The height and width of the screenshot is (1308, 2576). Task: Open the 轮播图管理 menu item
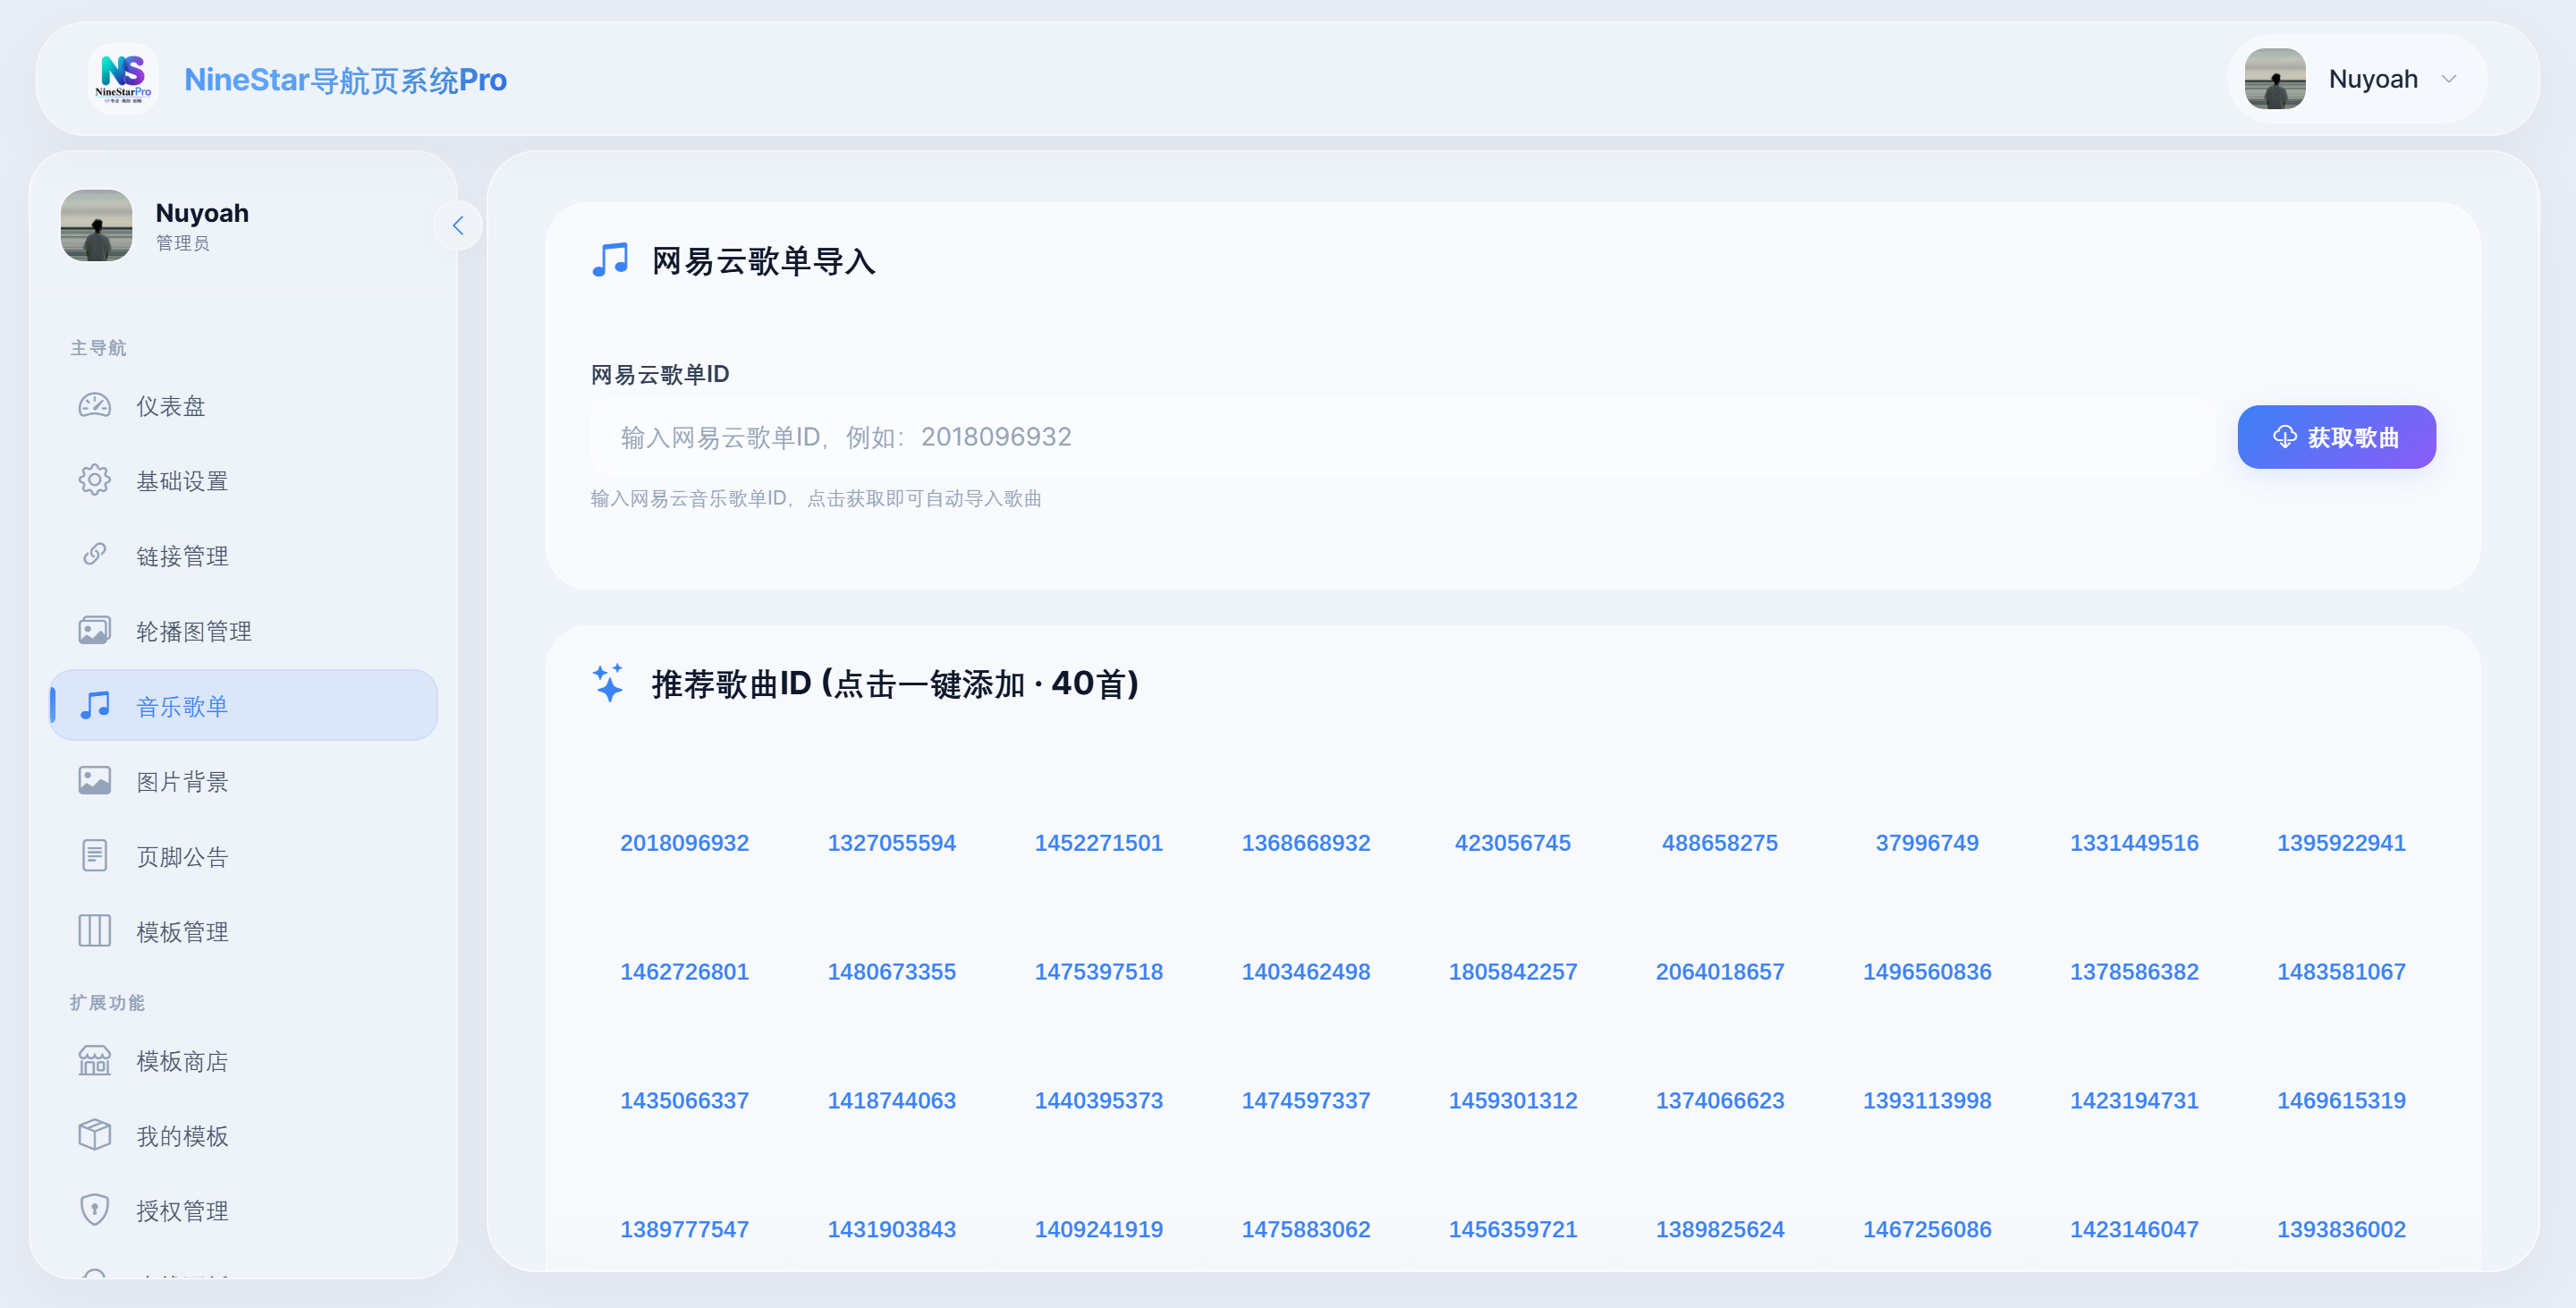(x=244, y=631)
